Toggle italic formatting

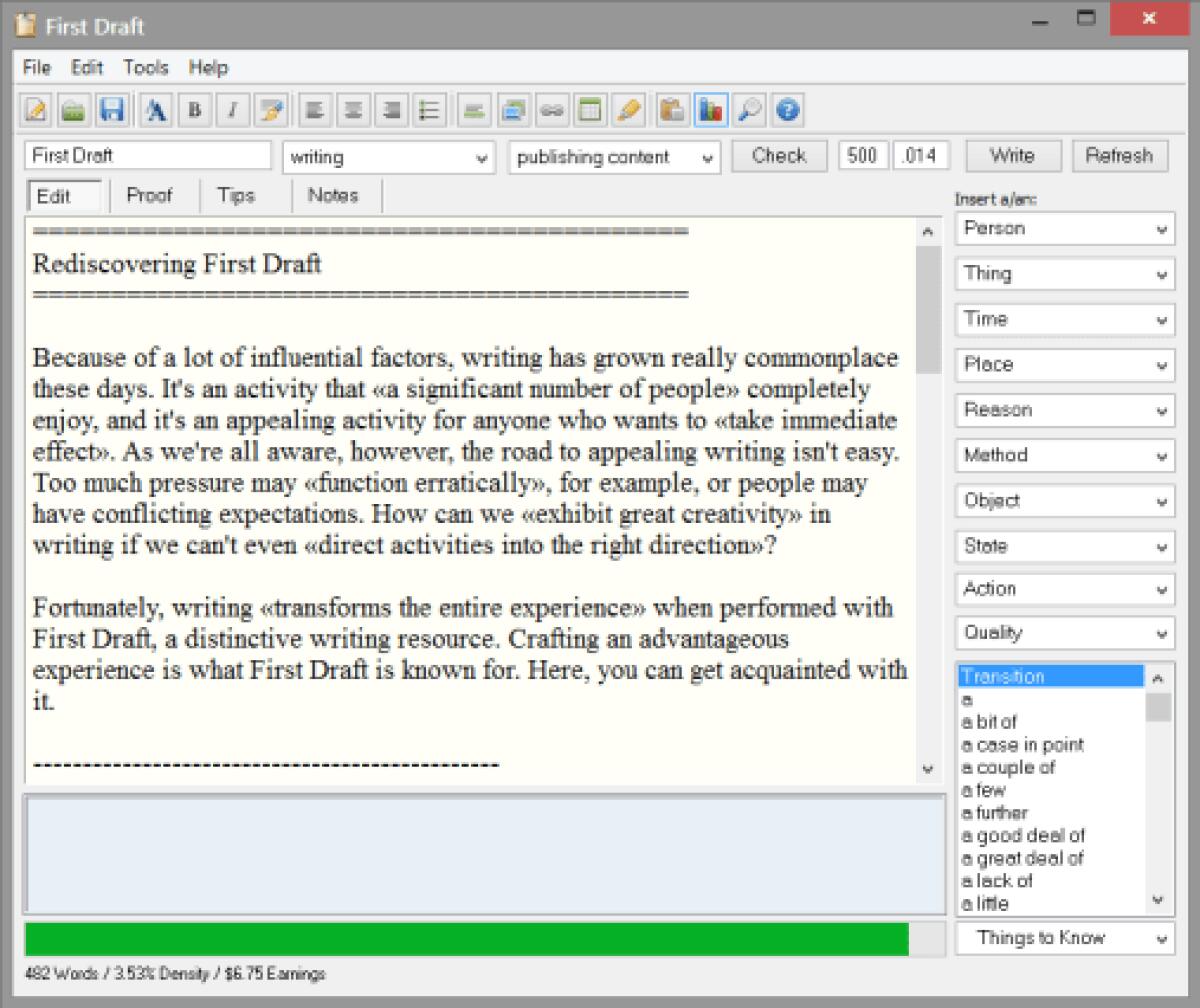(232, 110)
